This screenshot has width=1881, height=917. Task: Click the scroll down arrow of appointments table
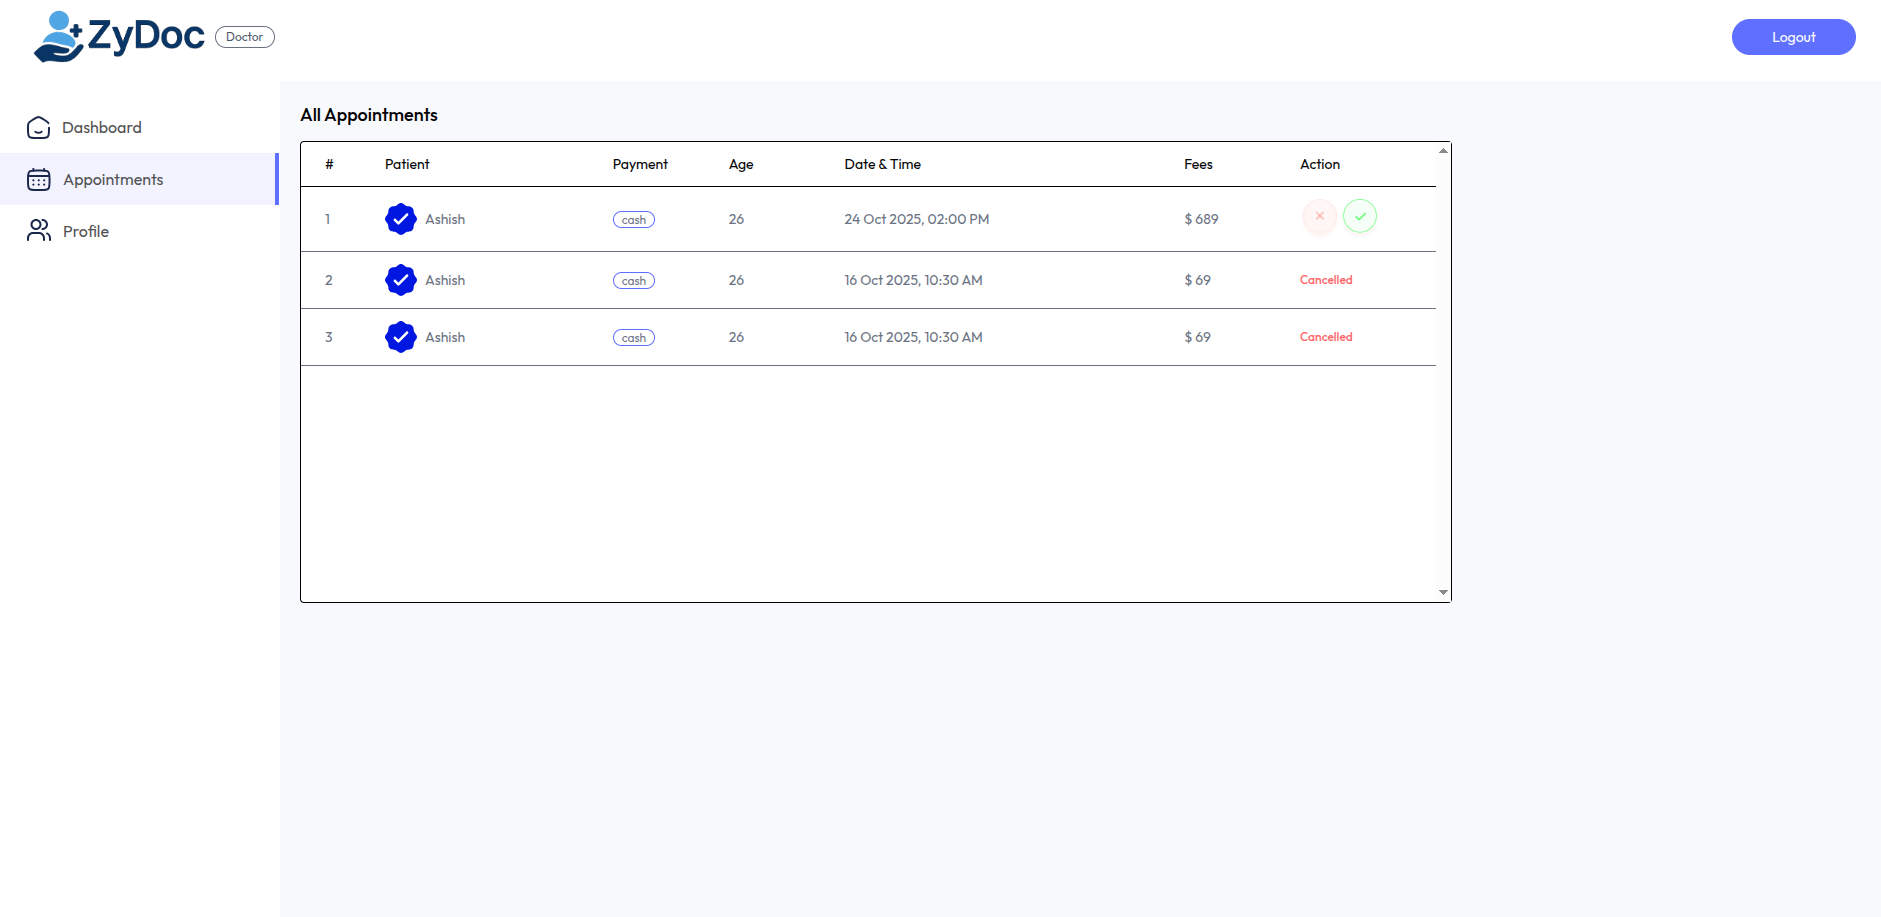[x=1443, y=593]
